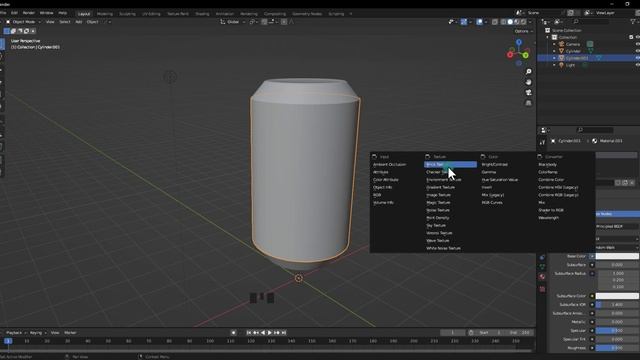Play animation in reverse

point(263,333)
